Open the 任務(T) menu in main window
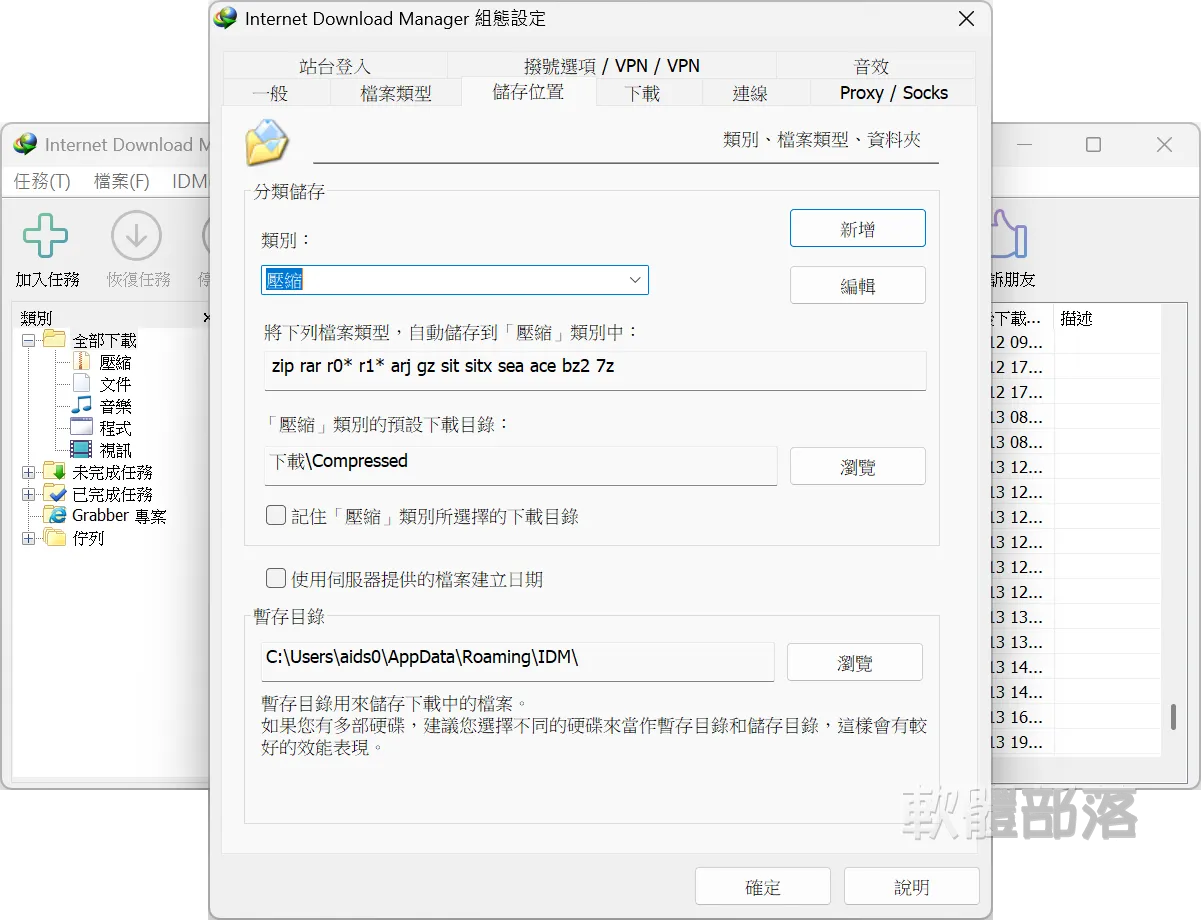1201x920 pixels. click(42, 181)
